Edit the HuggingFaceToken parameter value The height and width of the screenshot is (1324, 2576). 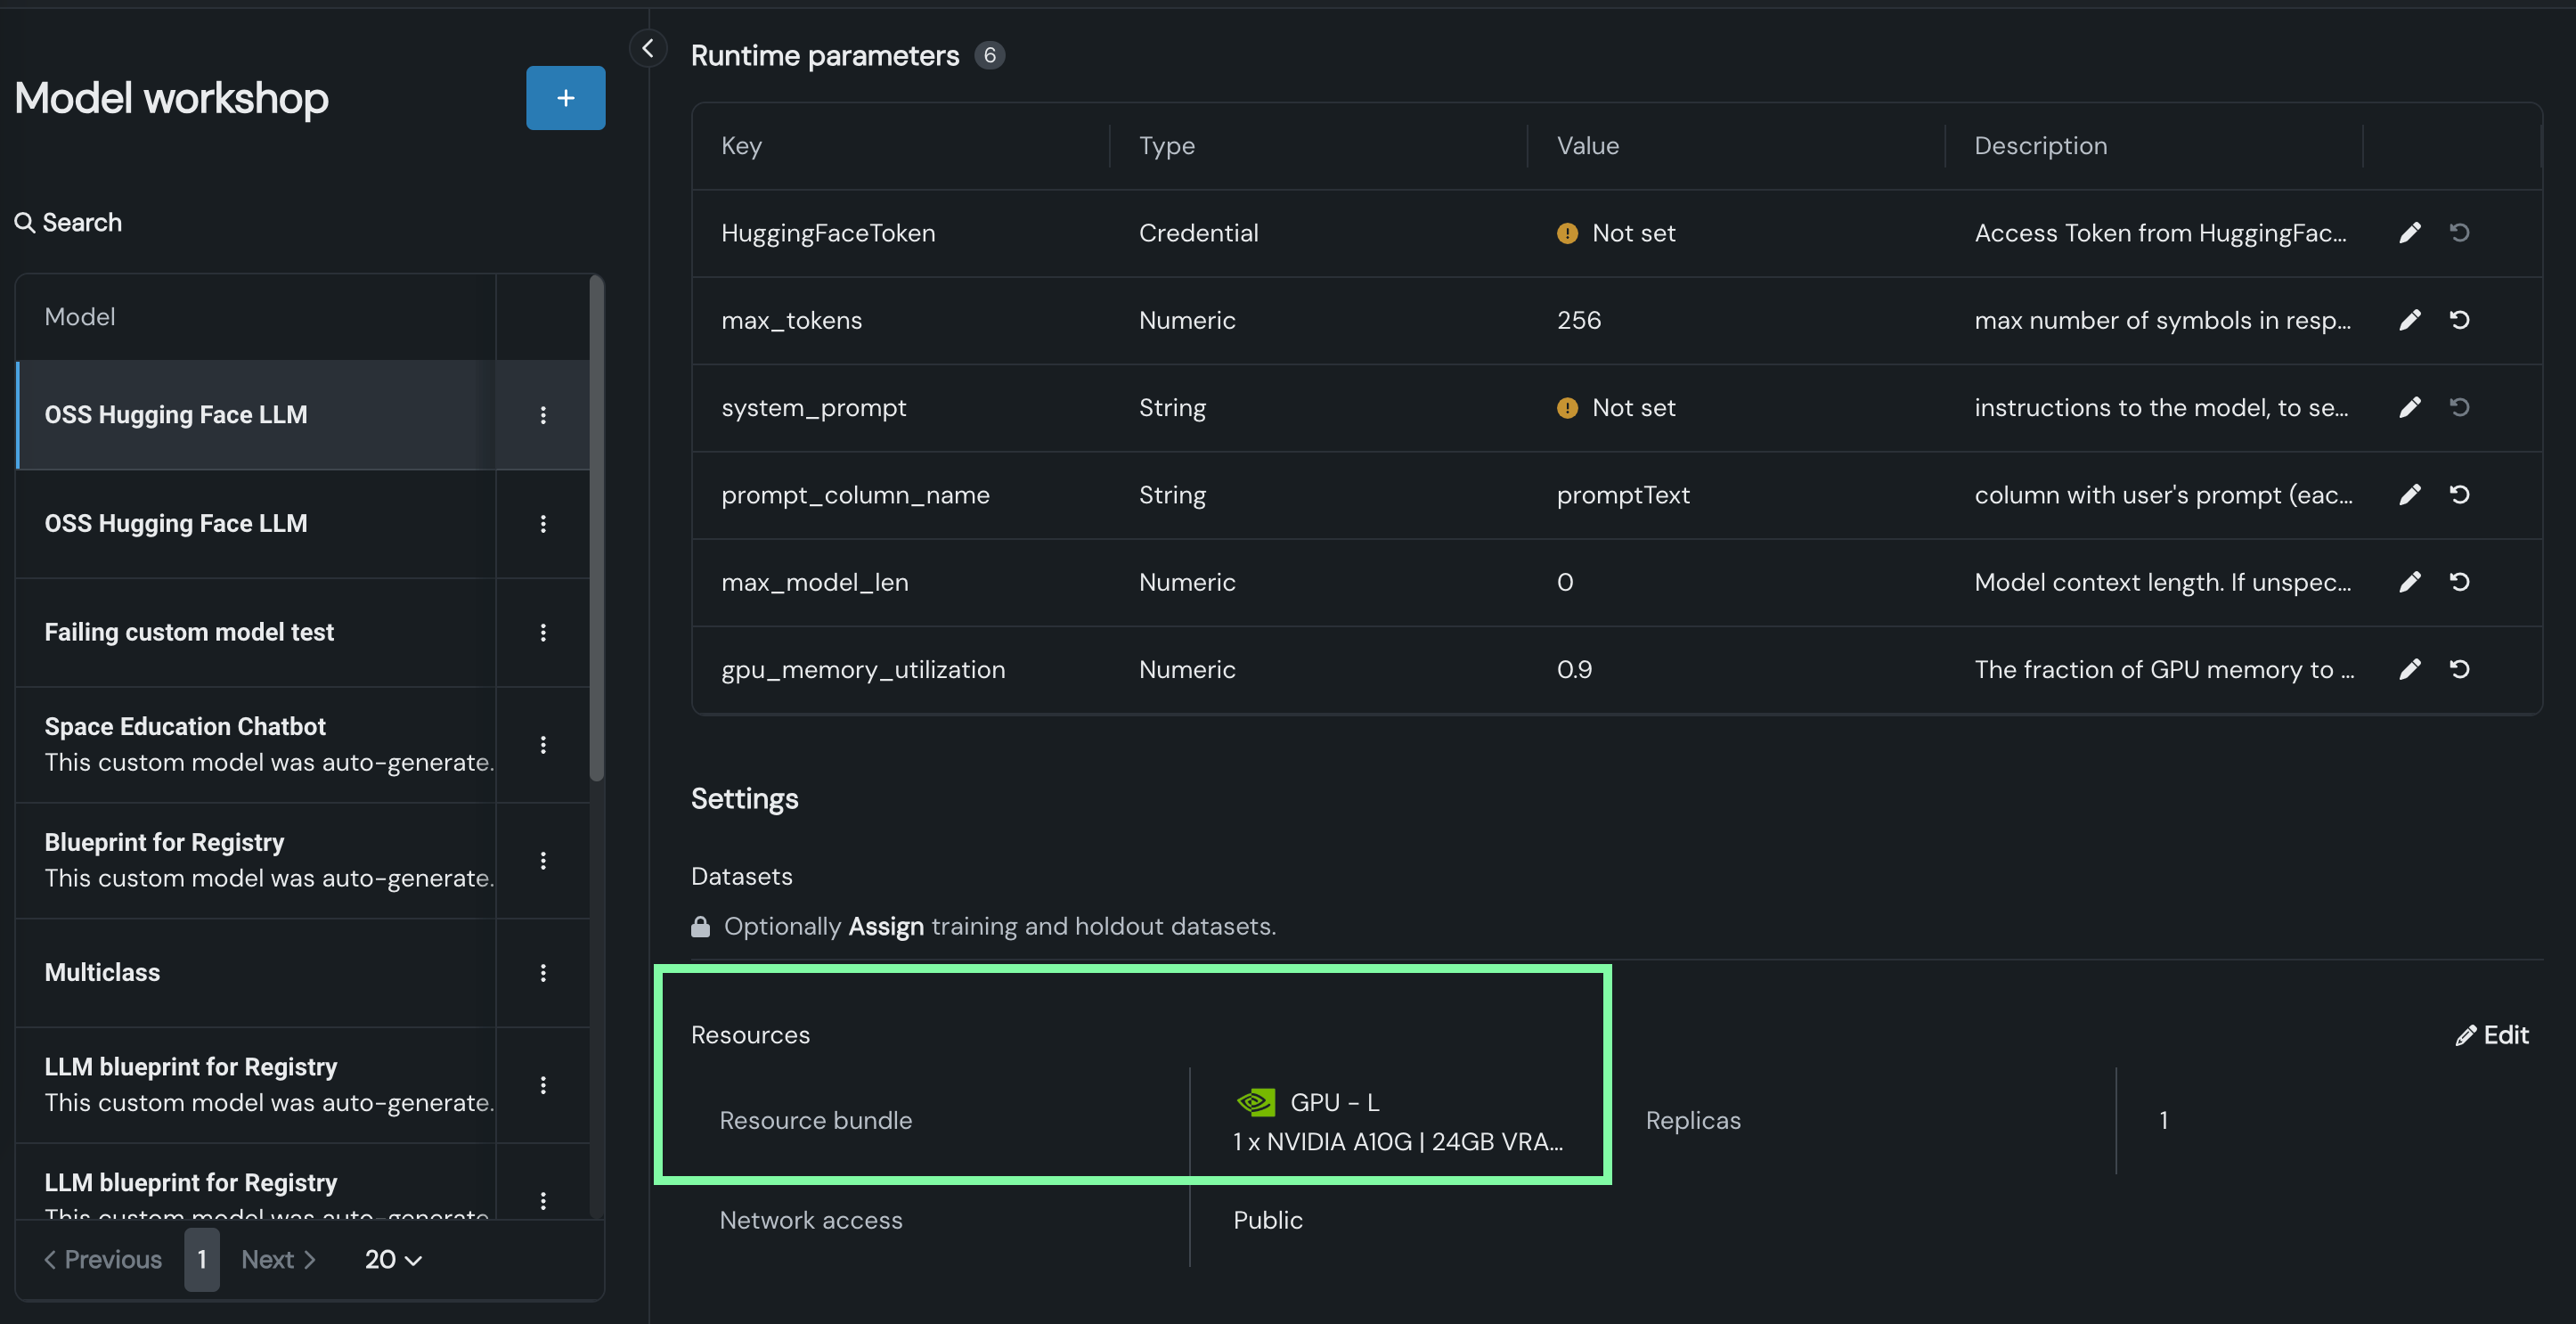point(2409,233)
